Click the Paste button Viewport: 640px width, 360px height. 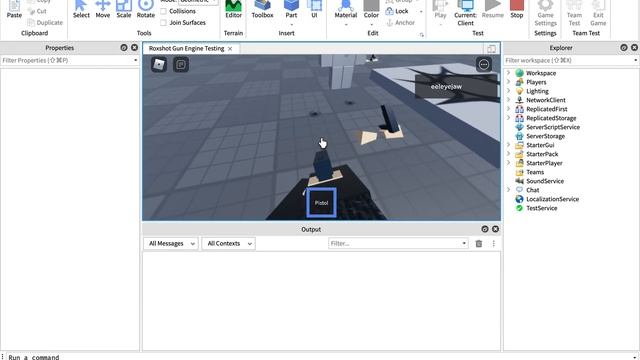pos(14,9)
